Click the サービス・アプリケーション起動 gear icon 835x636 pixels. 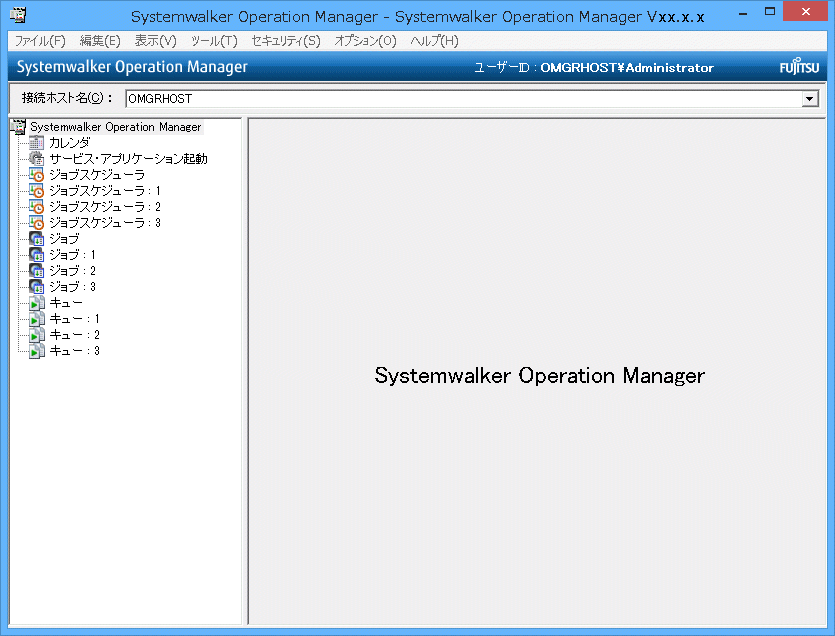point(36,159)
